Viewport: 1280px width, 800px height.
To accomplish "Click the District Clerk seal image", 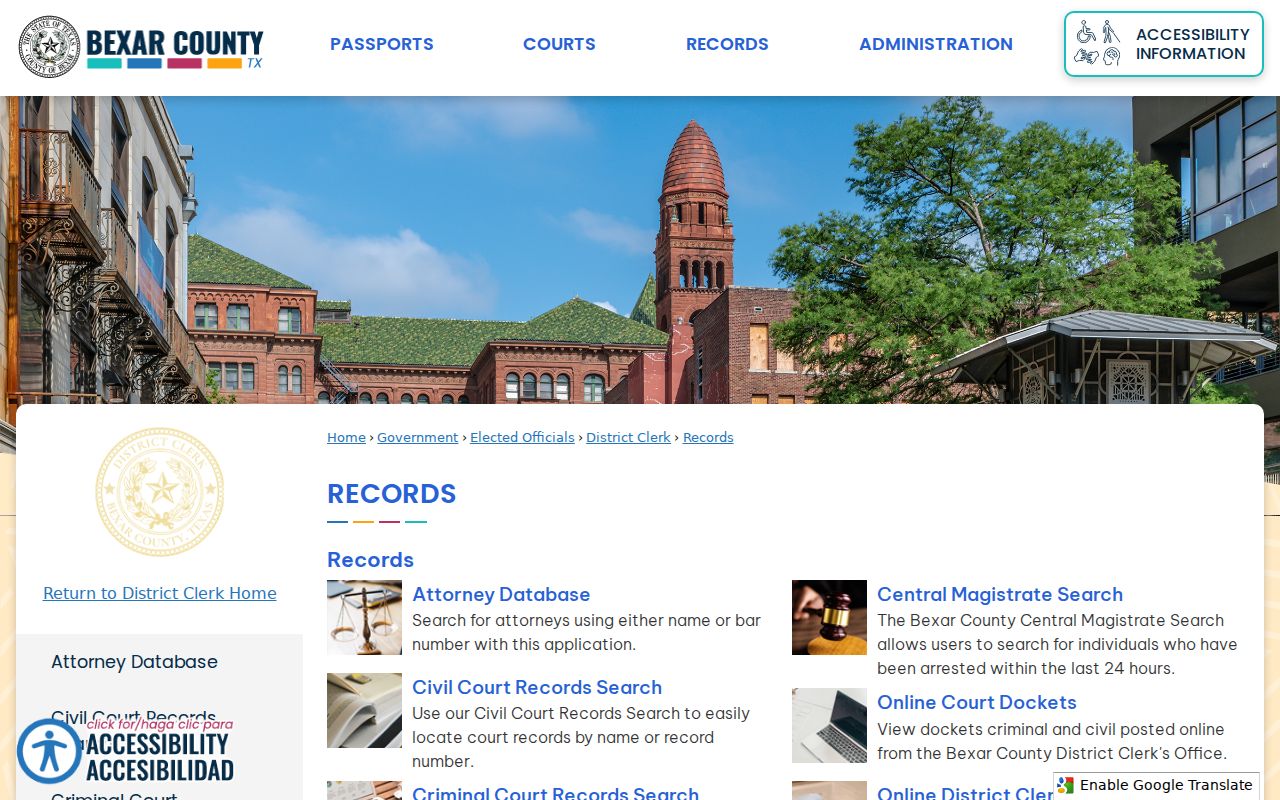I will [160, 492].
